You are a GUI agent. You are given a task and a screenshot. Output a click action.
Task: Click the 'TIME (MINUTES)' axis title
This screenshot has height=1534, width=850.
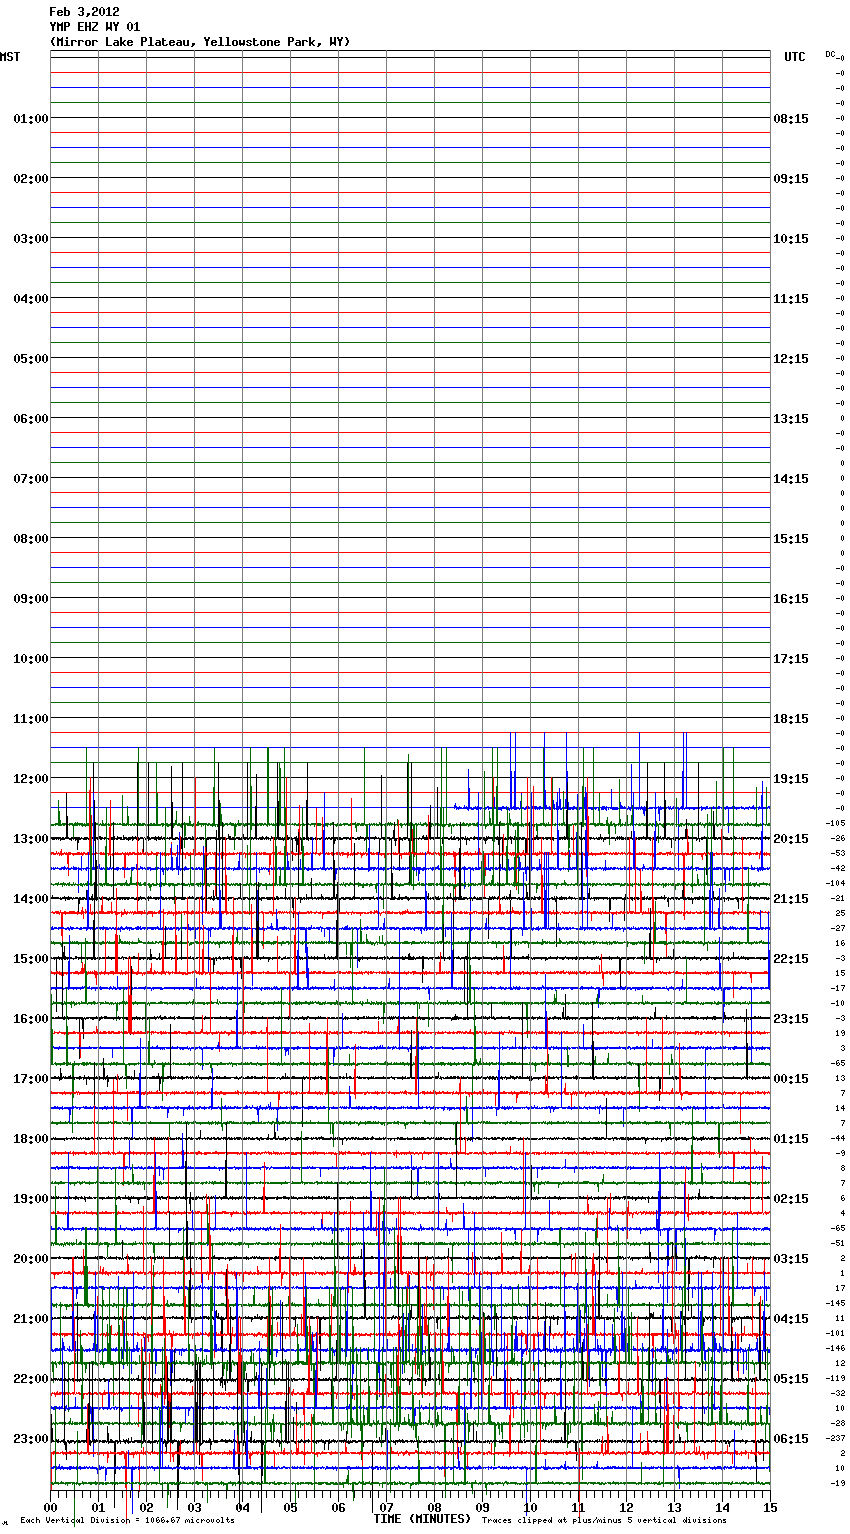[422, 1519]
